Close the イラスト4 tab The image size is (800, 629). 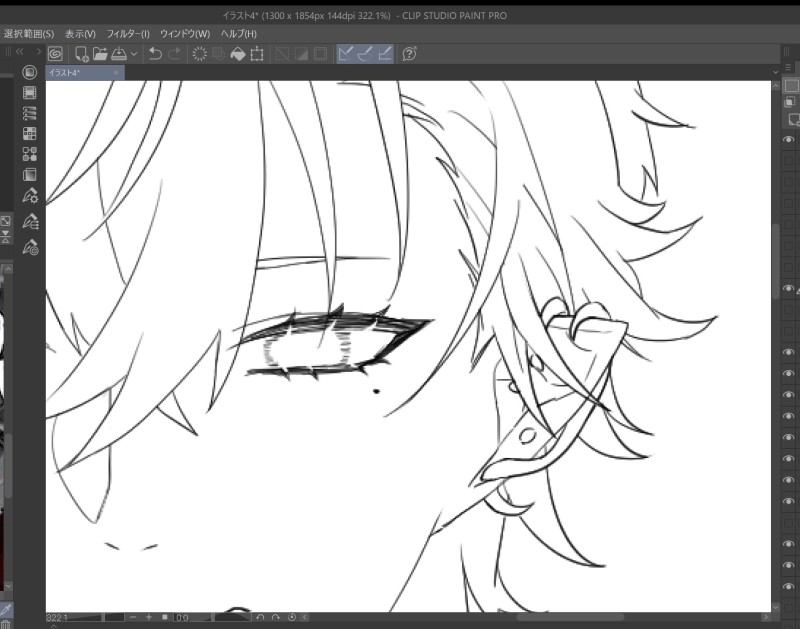(x=116, y=73)
